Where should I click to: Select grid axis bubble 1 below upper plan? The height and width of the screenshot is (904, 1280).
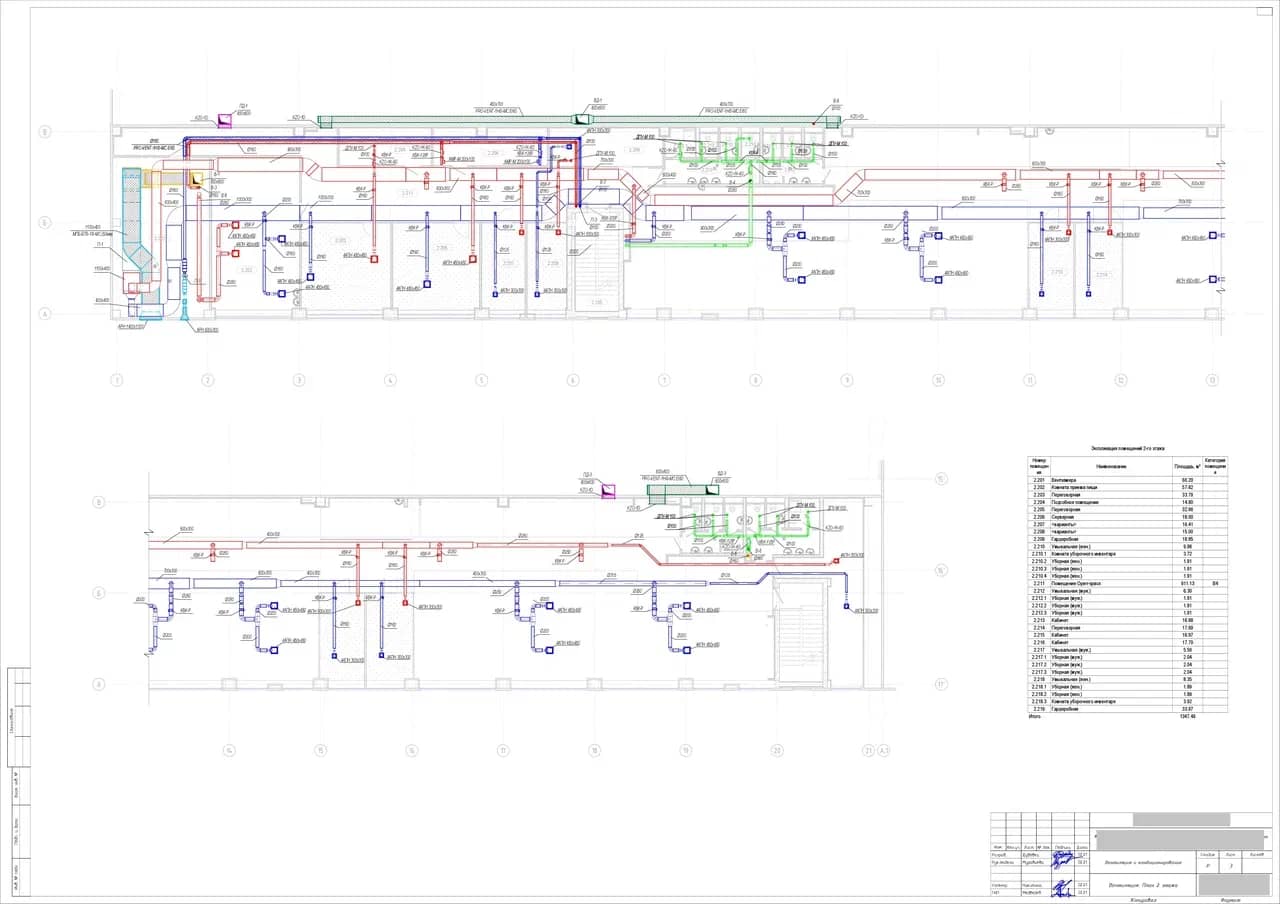pyautogui.click(x=116, y=380)
